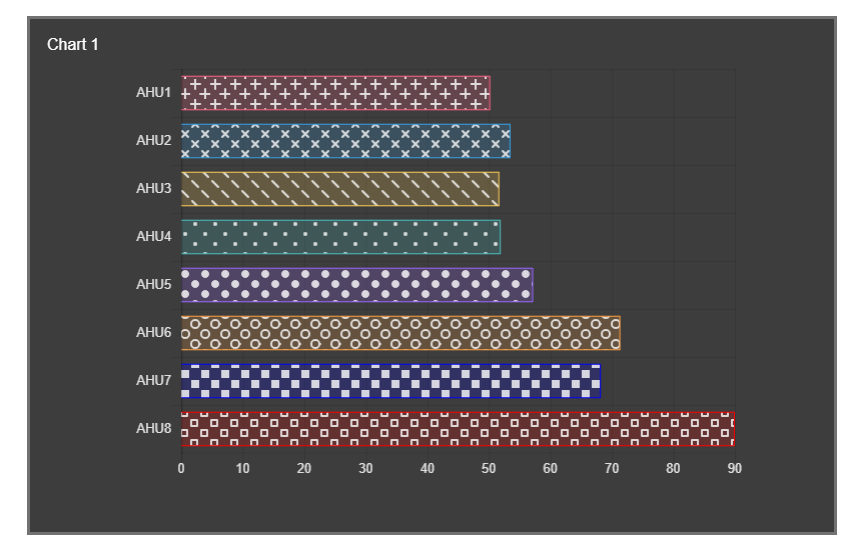This screenshot has height=551, width=857.
Task: Click the AHU2 axis label
Action: pyautogui.click(x=154, y=141)
